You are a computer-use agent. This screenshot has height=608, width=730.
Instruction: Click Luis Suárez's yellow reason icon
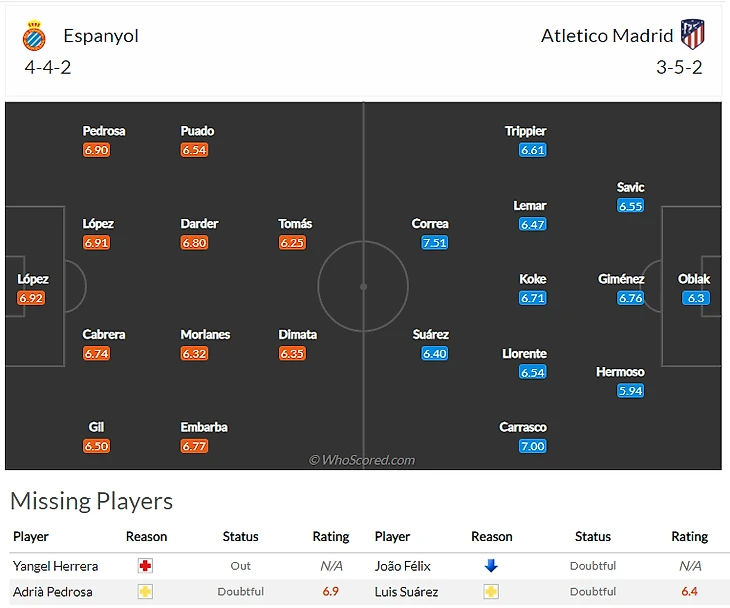click(x=491, y=592)
